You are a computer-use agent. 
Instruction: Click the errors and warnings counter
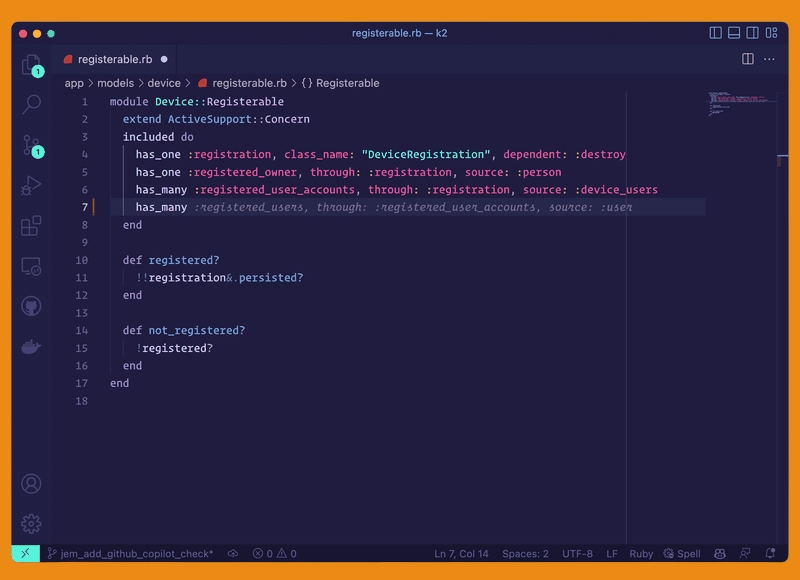274,553
